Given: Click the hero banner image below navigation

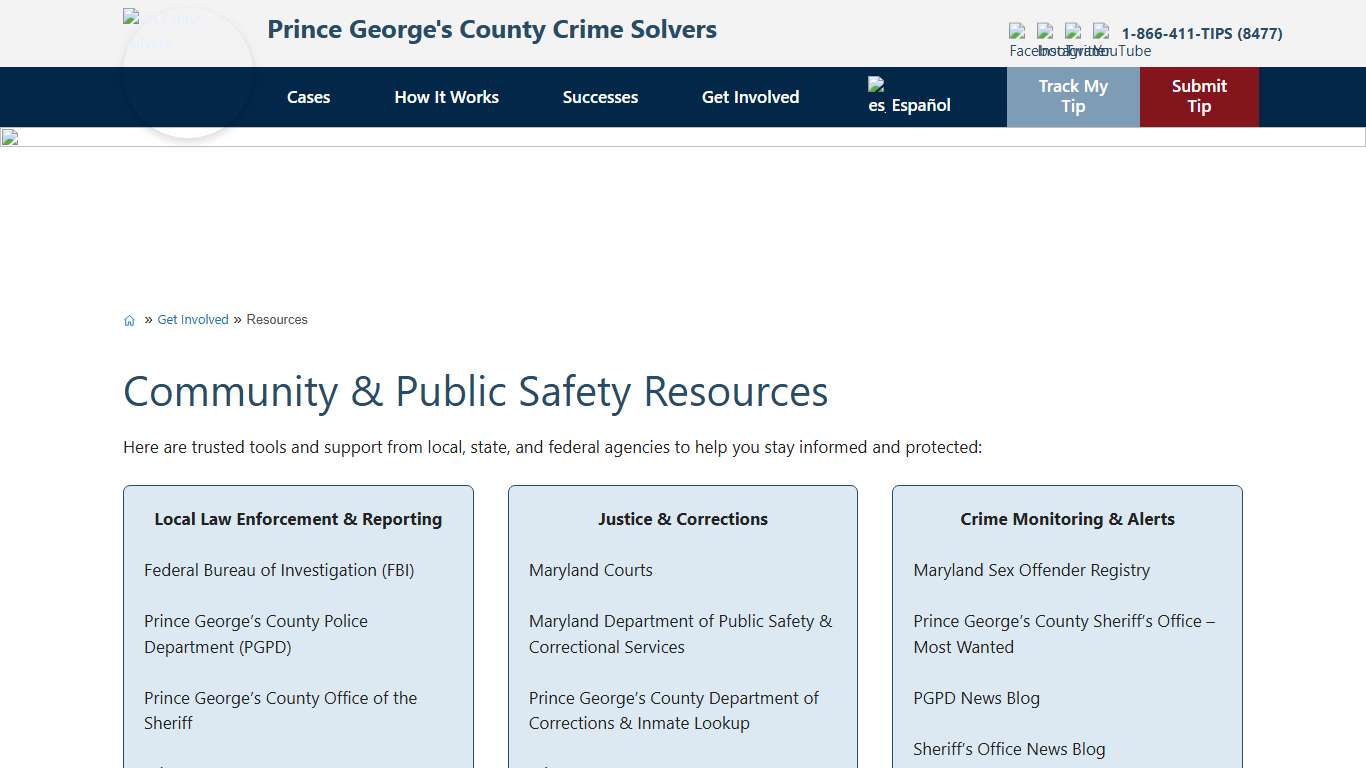Looking at the screenshot, I should point(683,138).
